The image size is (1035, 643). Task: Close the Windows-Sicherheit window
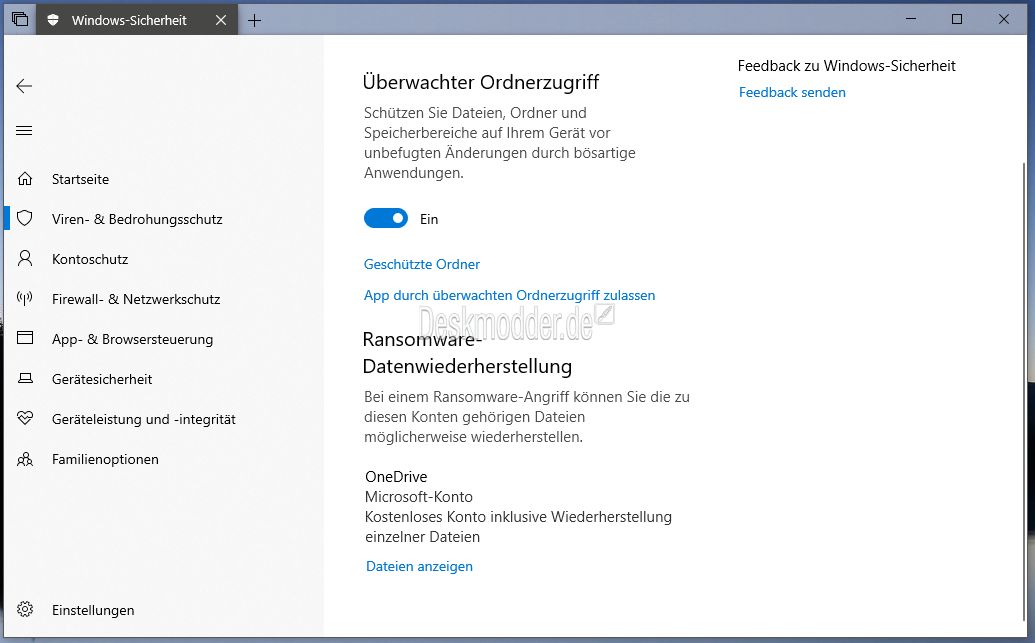tap(1004, 19)
